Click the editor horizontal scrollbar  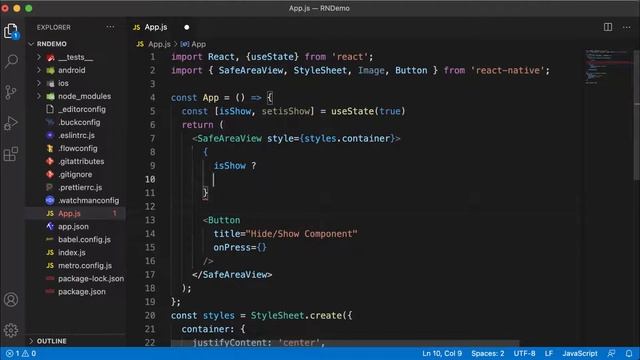pyautogui.click(x=345, y=344)
